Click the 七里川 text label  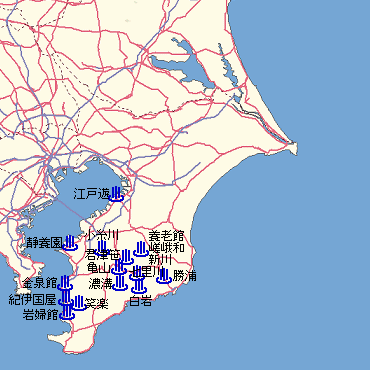(x=147, y=271)
